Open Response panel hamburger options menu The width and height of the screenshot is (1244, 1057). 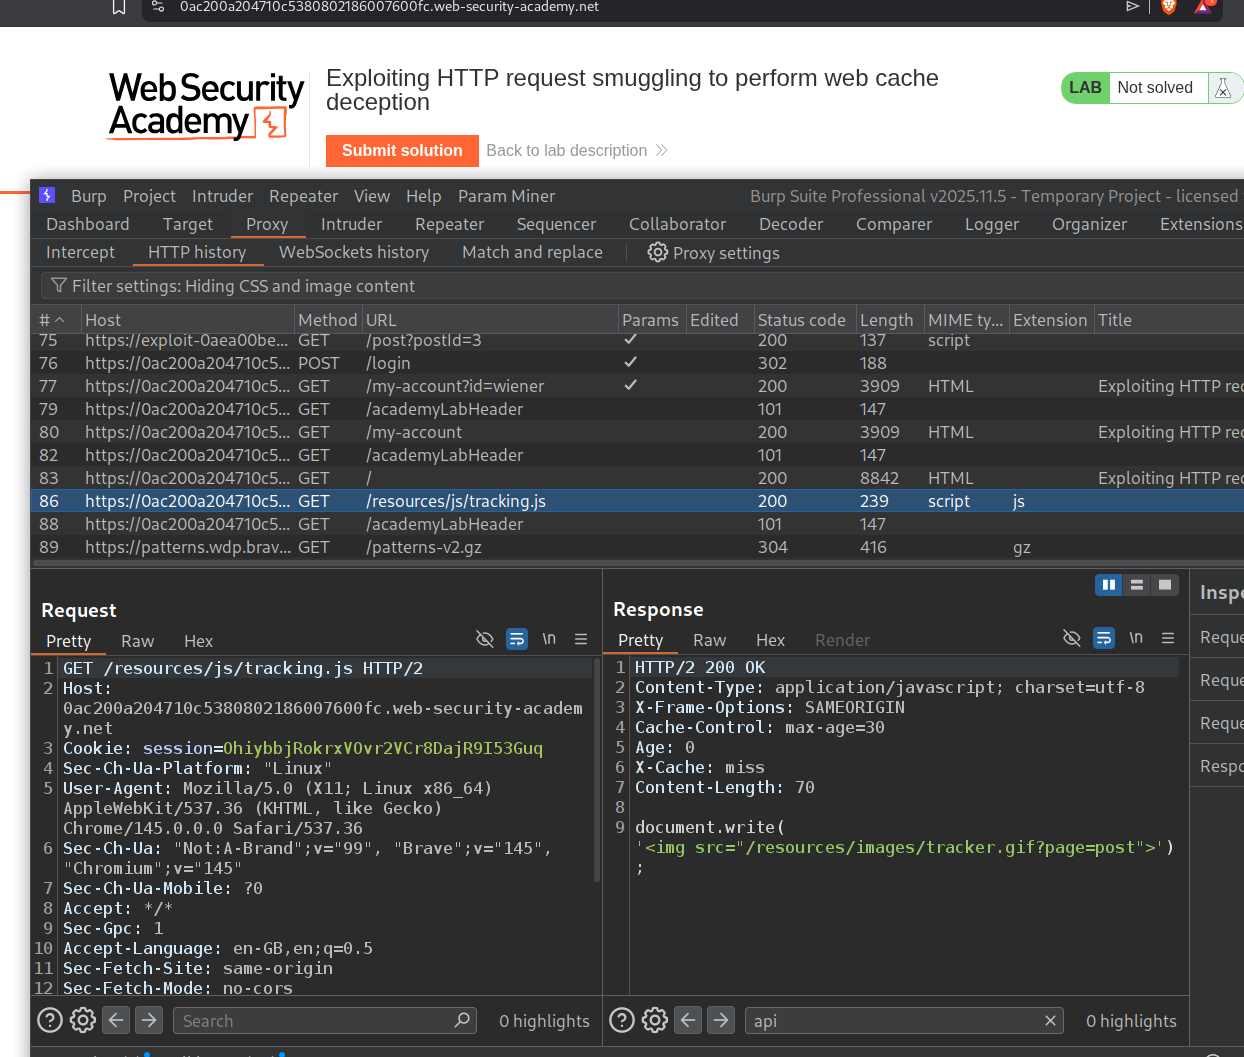[1168, 638]
